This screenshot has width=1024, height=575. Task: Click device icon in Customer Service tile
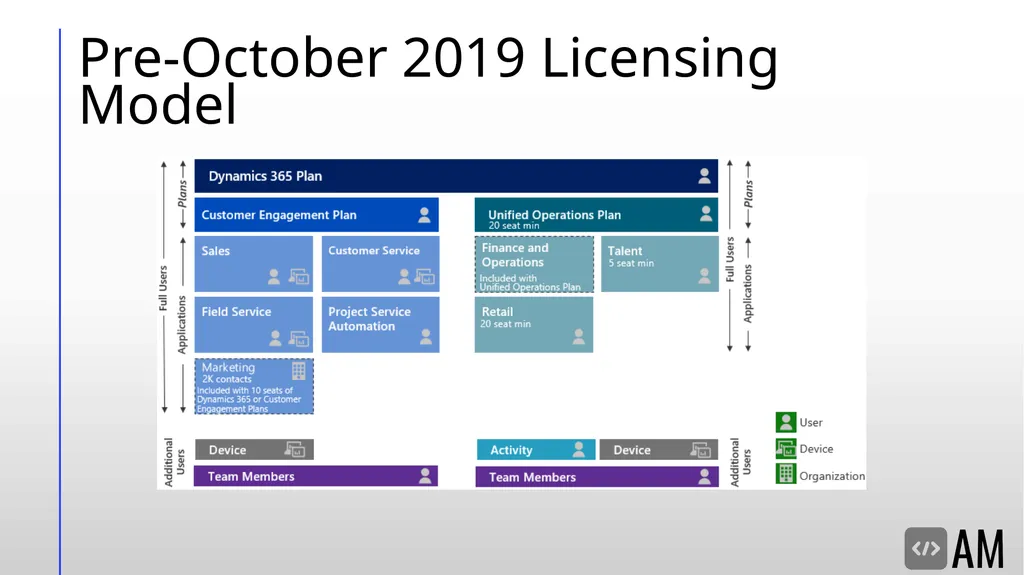coord(424,277)
